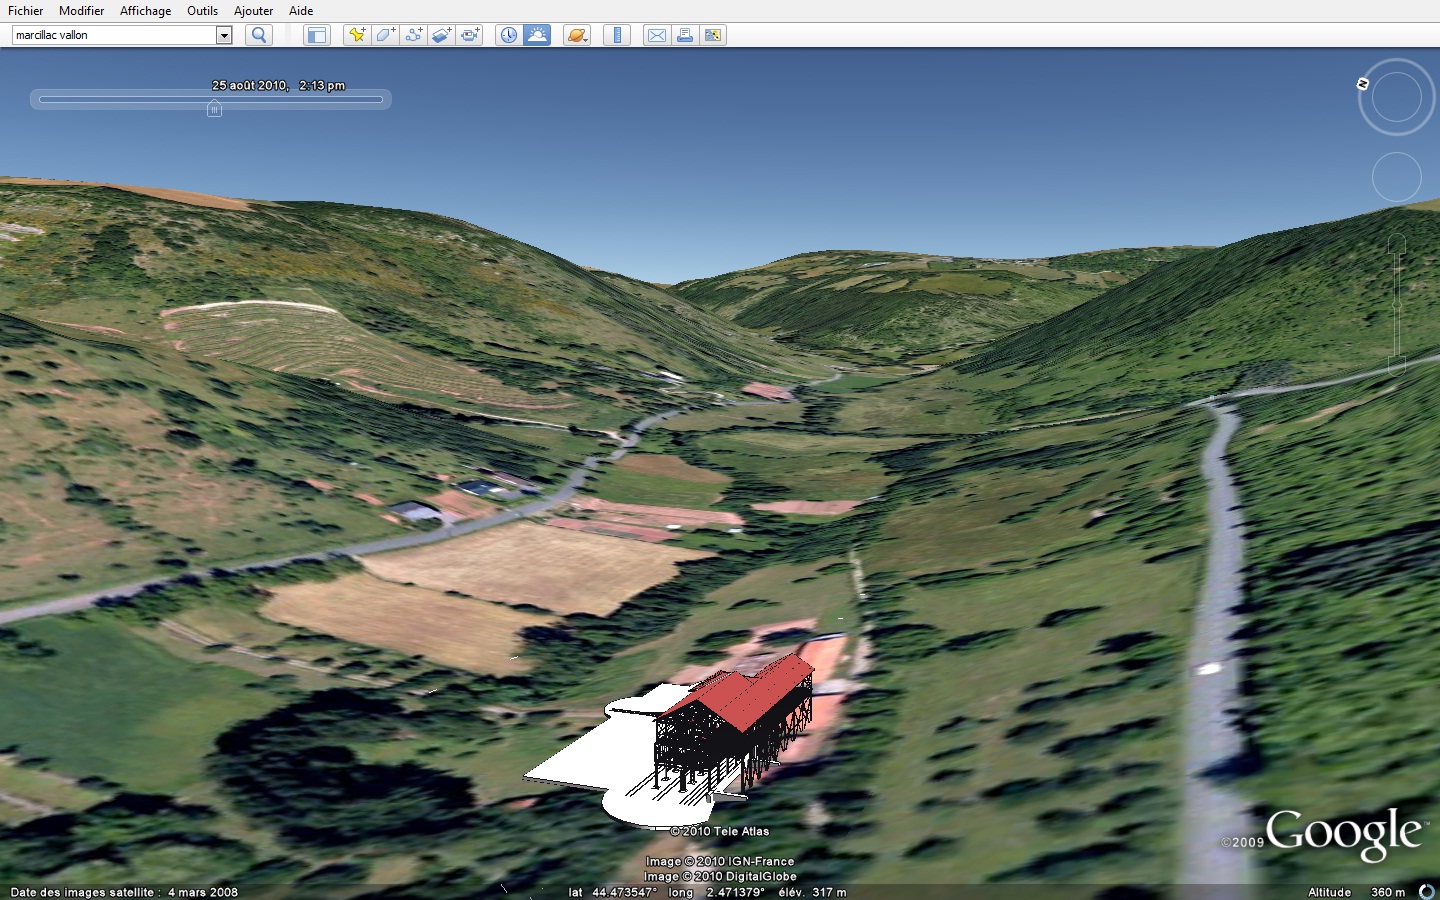Open the ruler measuring tool
This screenshot has width=1440, height=900.
click(617, 35)
